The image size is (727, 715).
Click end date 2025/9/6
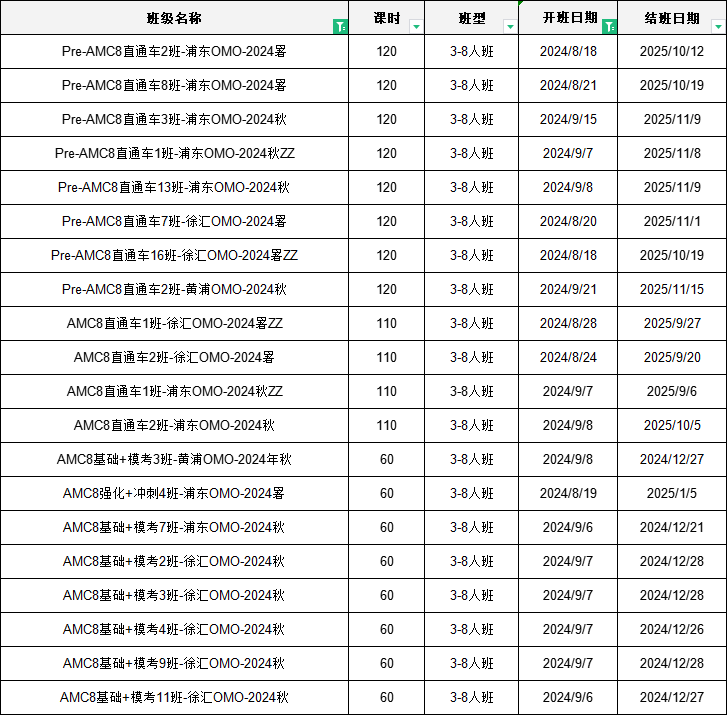[672, 391]
